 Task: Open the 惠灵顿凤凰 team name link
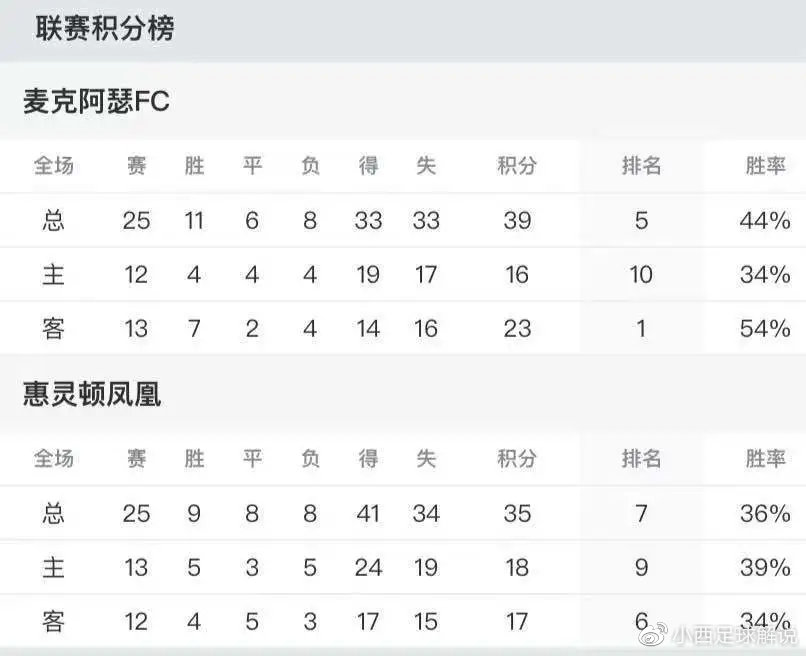point(91,395)
